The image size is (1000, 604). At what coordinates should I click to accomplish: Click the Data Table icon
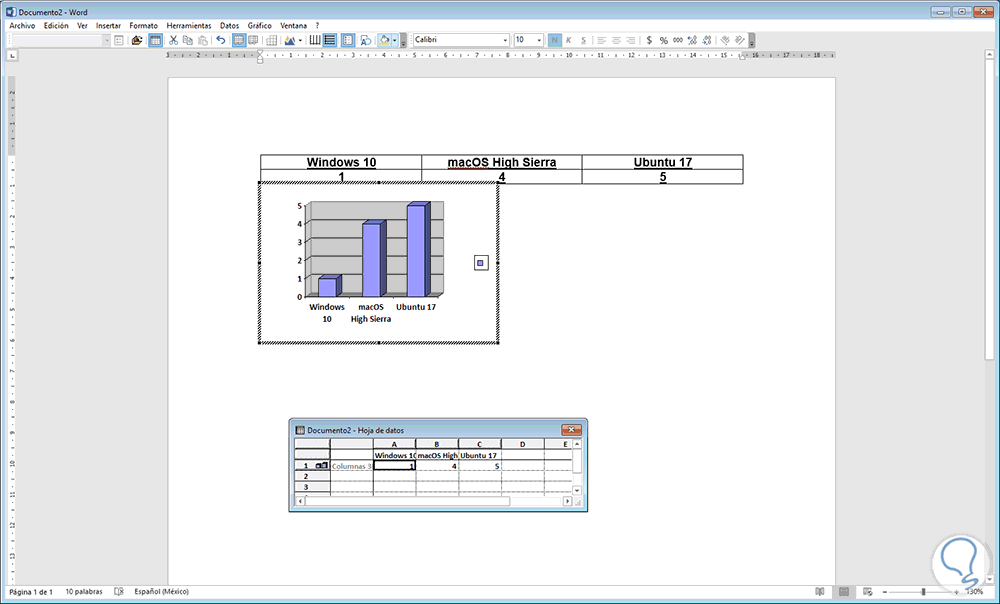pos(271,40)
